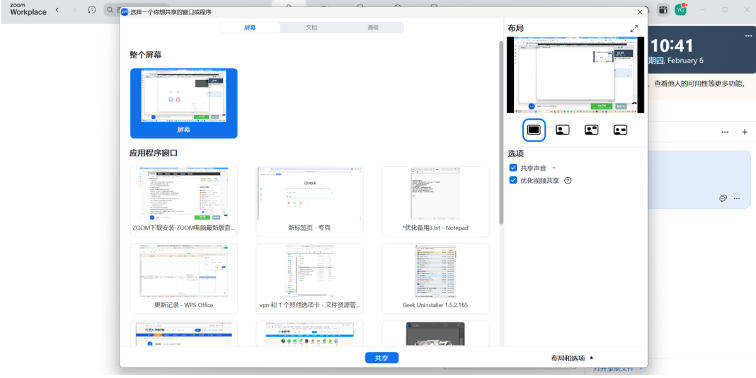The height and width of the screenshot is (378, 756).
Task: Click the 应用程序窗口 section heading
Action: [153, 153]
